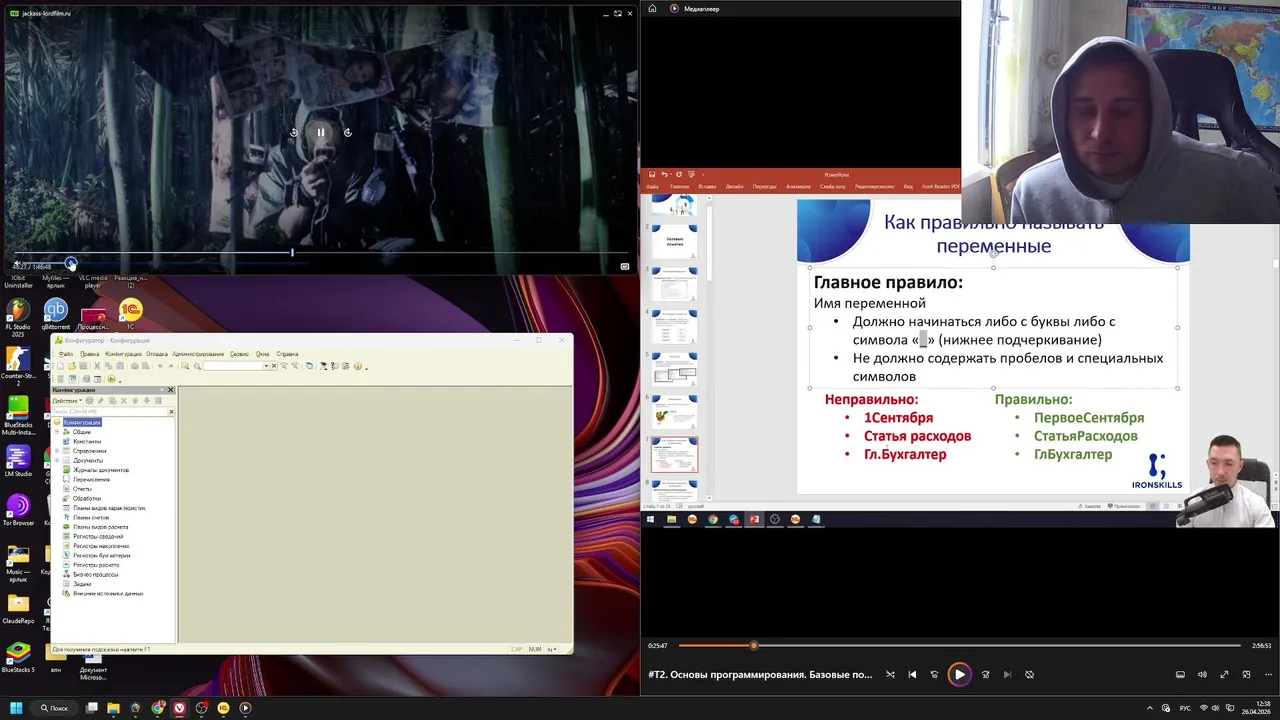Open Окна menu in Конфигуратор
Screen dimensions: 1280x720
pos(262,354)
